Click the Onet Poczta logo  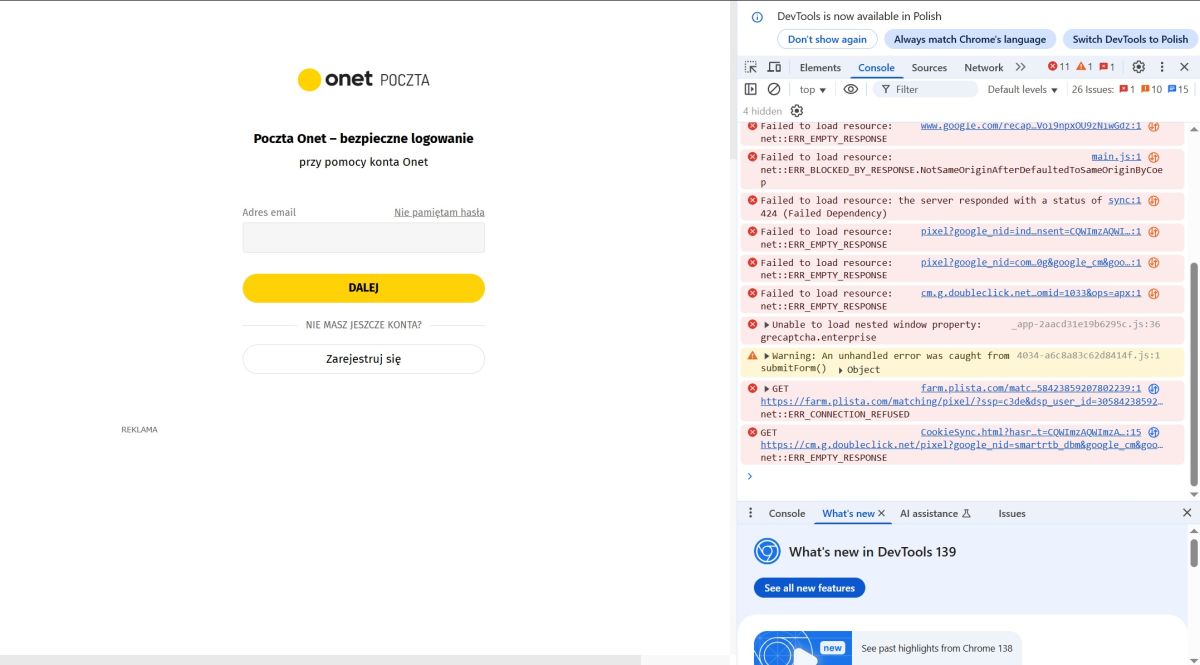(364, 79)
